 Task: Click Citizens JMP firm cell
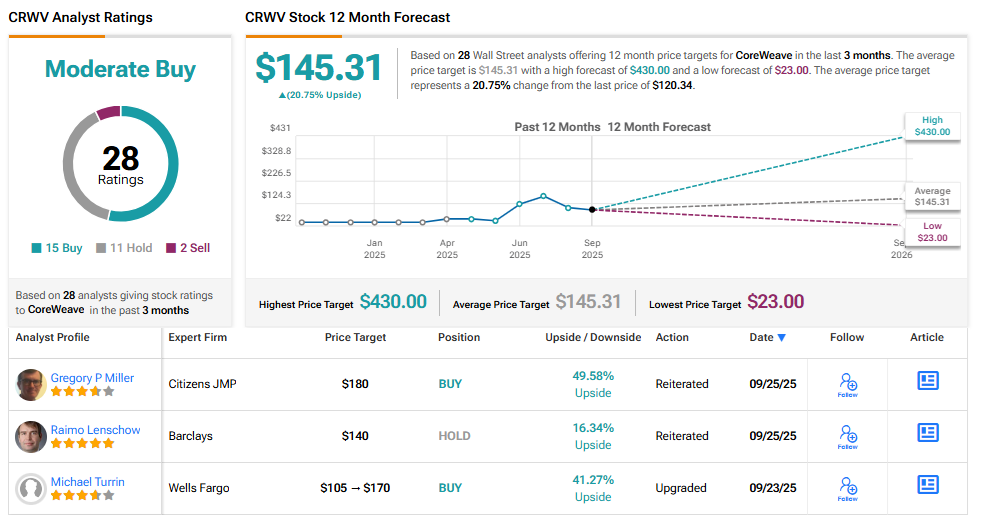202,384
